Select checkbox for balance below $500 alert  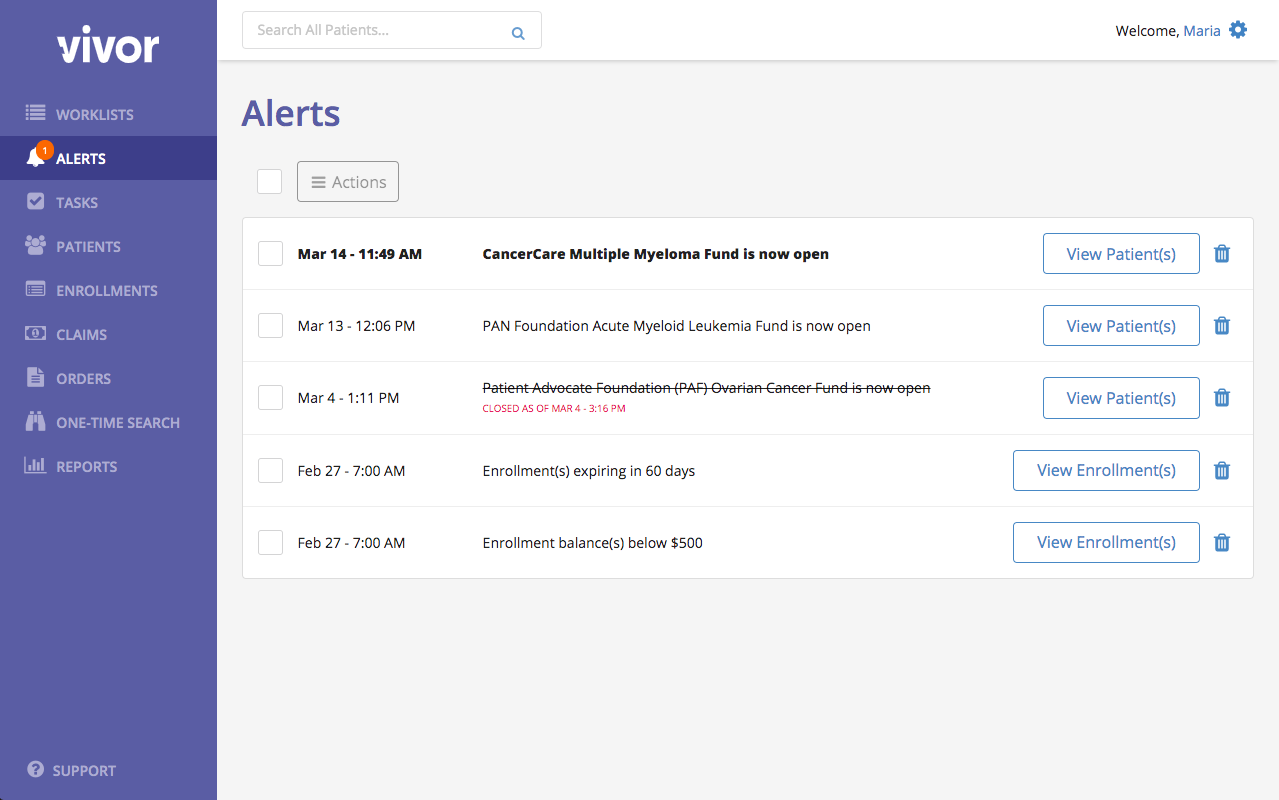pyautogui.click(x=270, y=542)
